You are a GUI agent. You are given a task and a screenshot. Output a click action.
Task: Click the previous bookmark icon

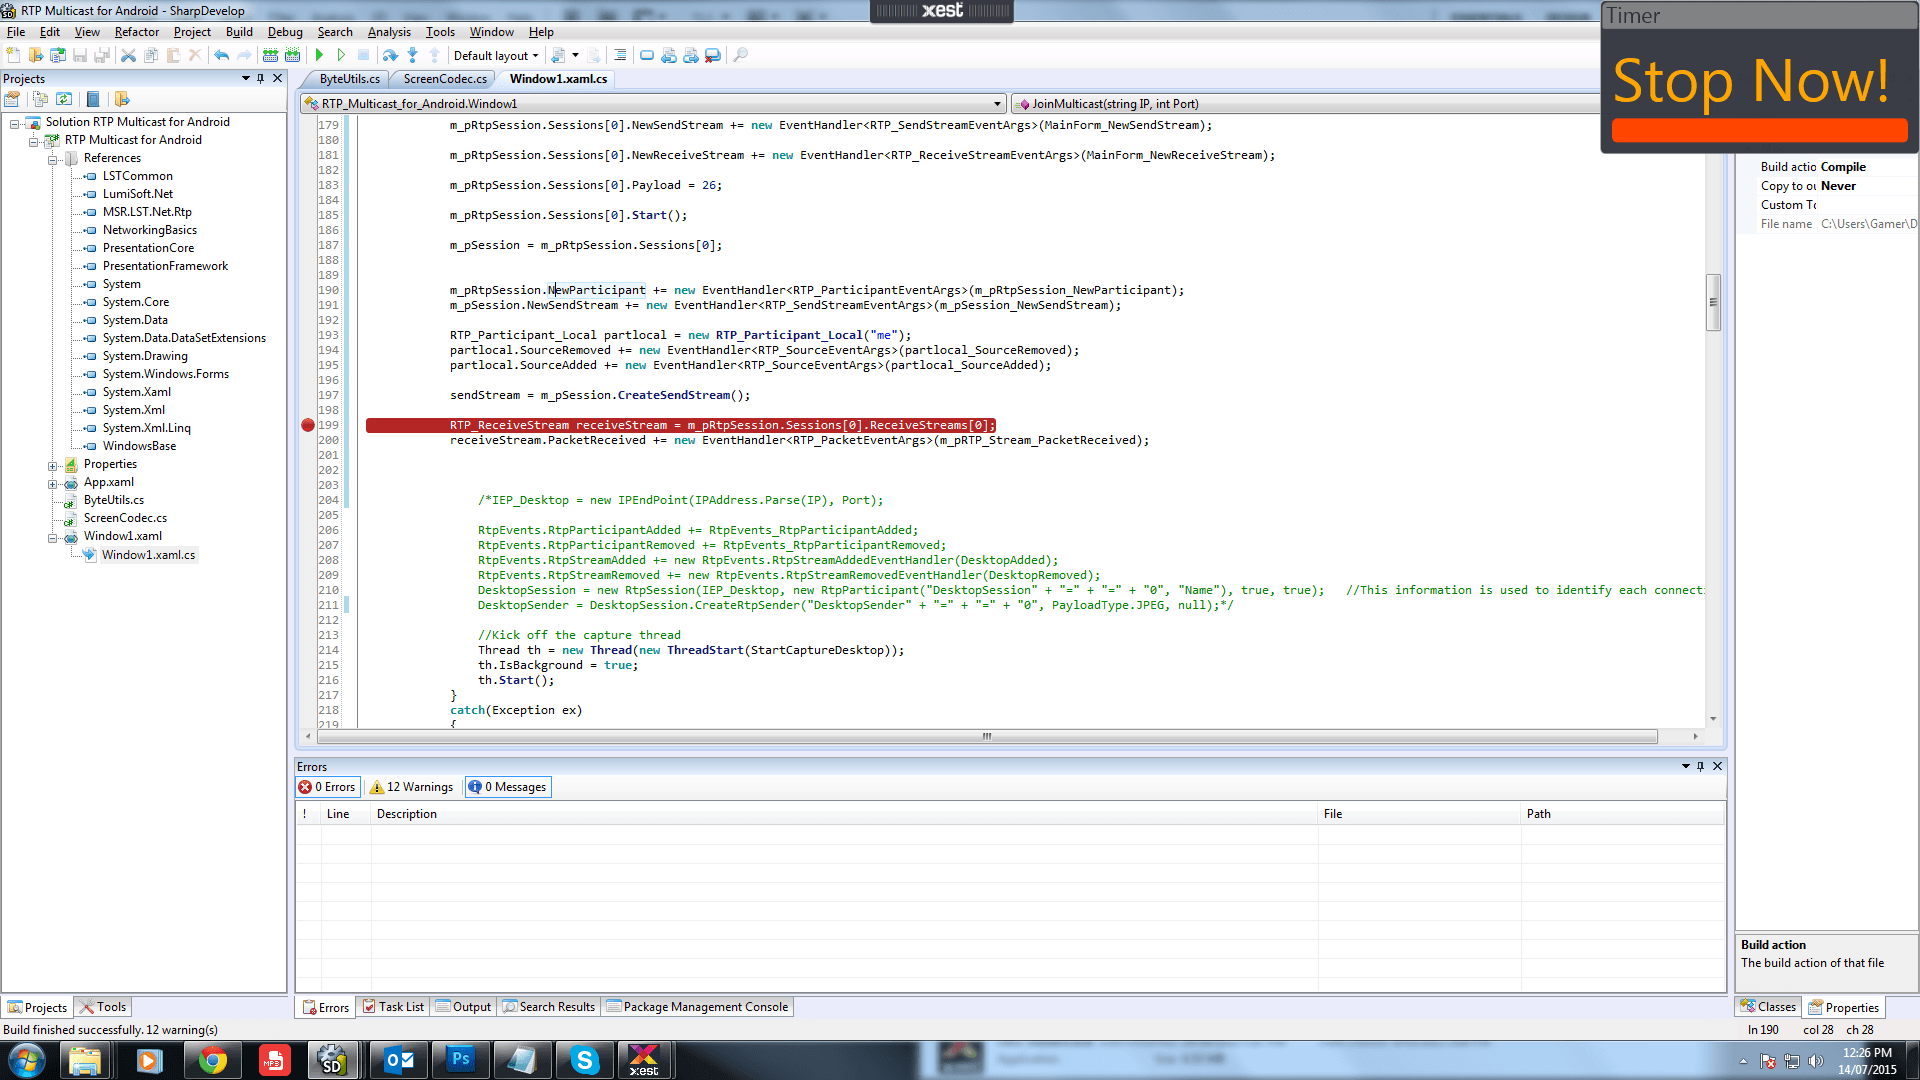click(669, 55)
